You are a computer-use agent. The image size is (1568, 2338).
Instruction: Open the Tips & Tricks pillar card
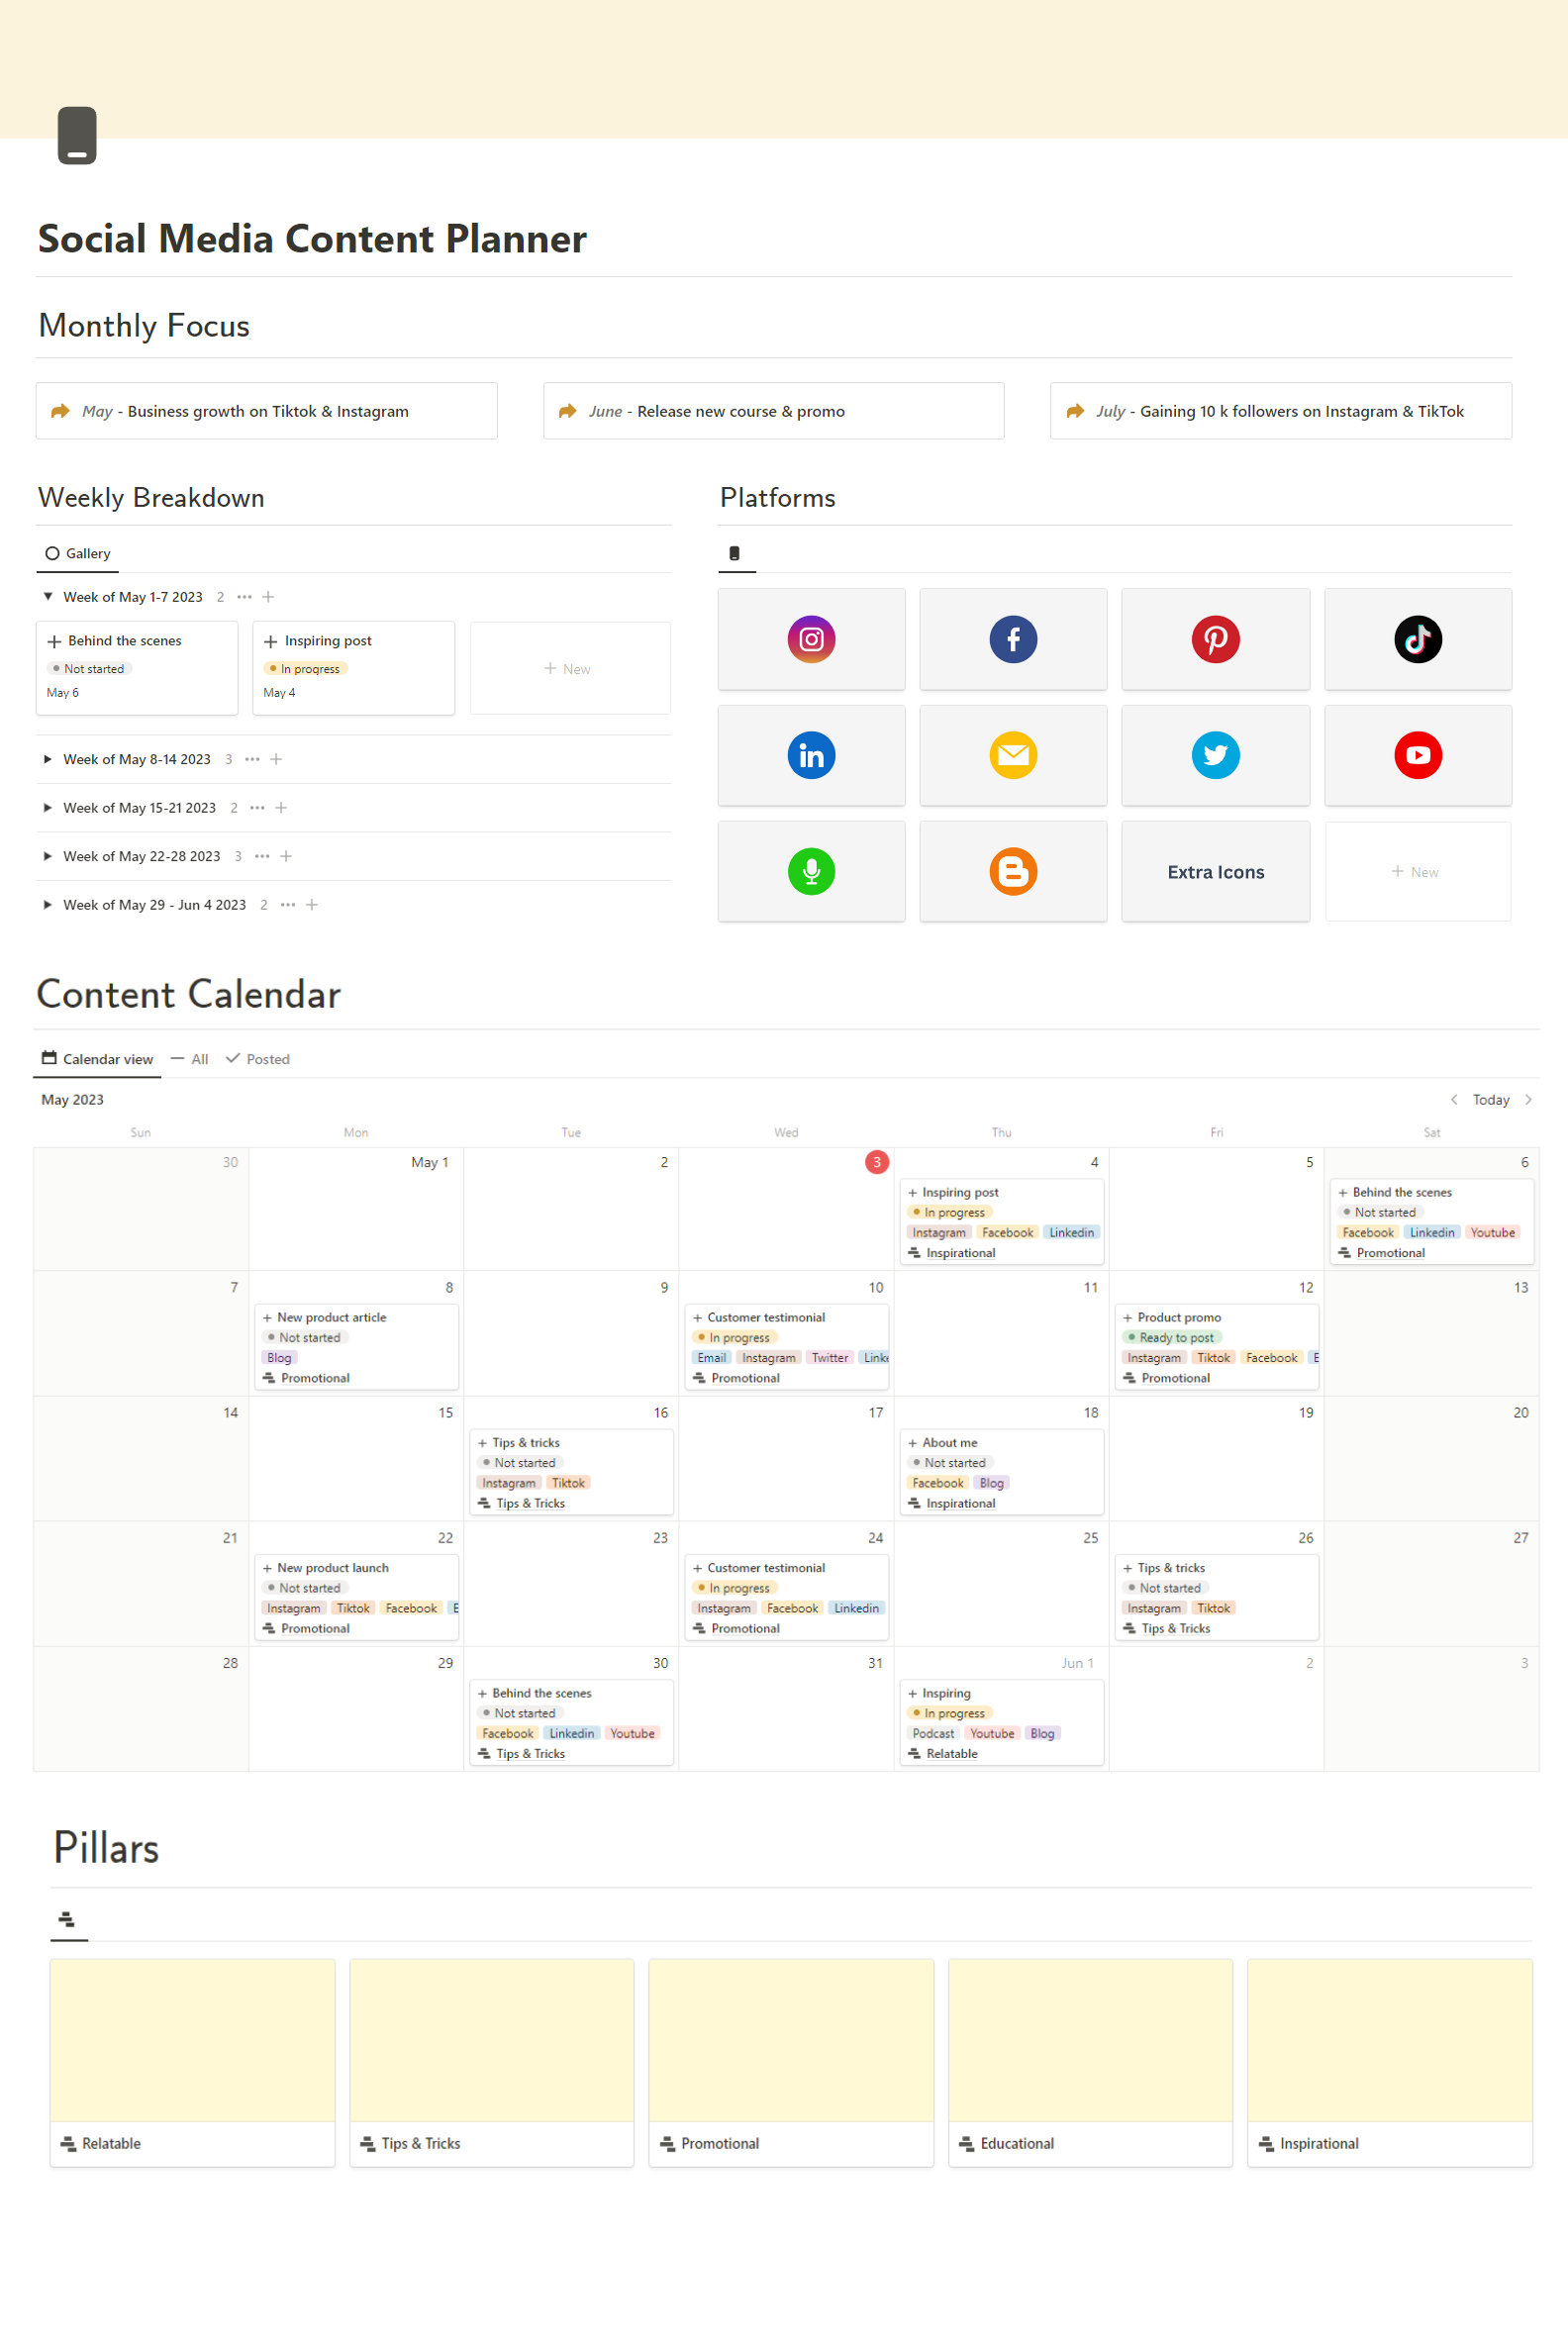click(491, 2062)
